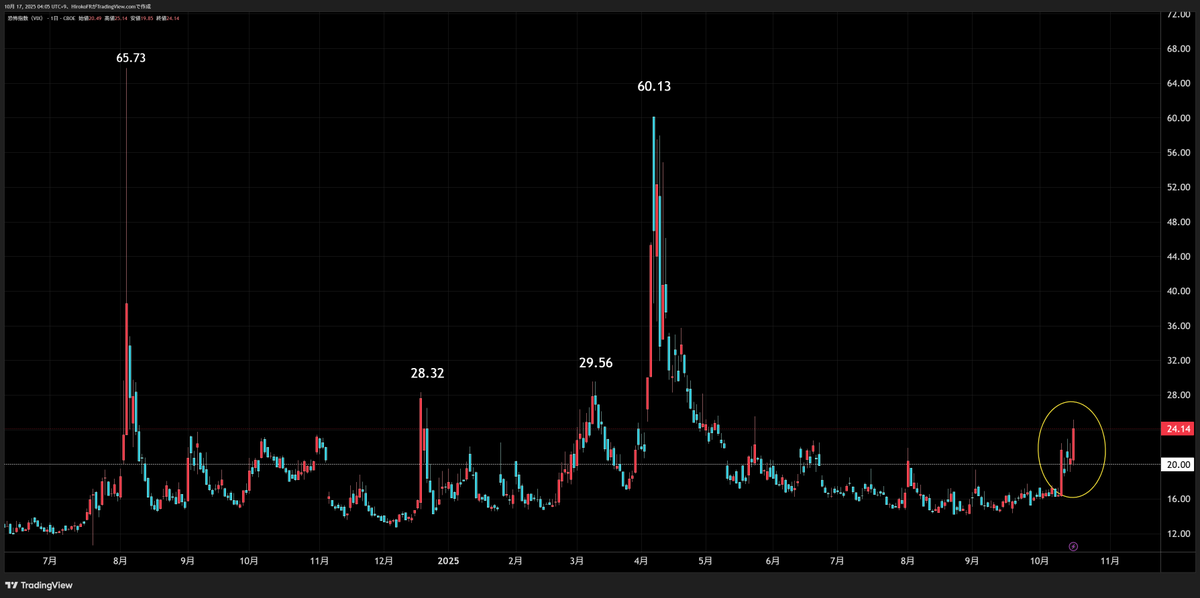
Task: Click the 20.00 highlighted price-line label
Action: click(1176, 465)
